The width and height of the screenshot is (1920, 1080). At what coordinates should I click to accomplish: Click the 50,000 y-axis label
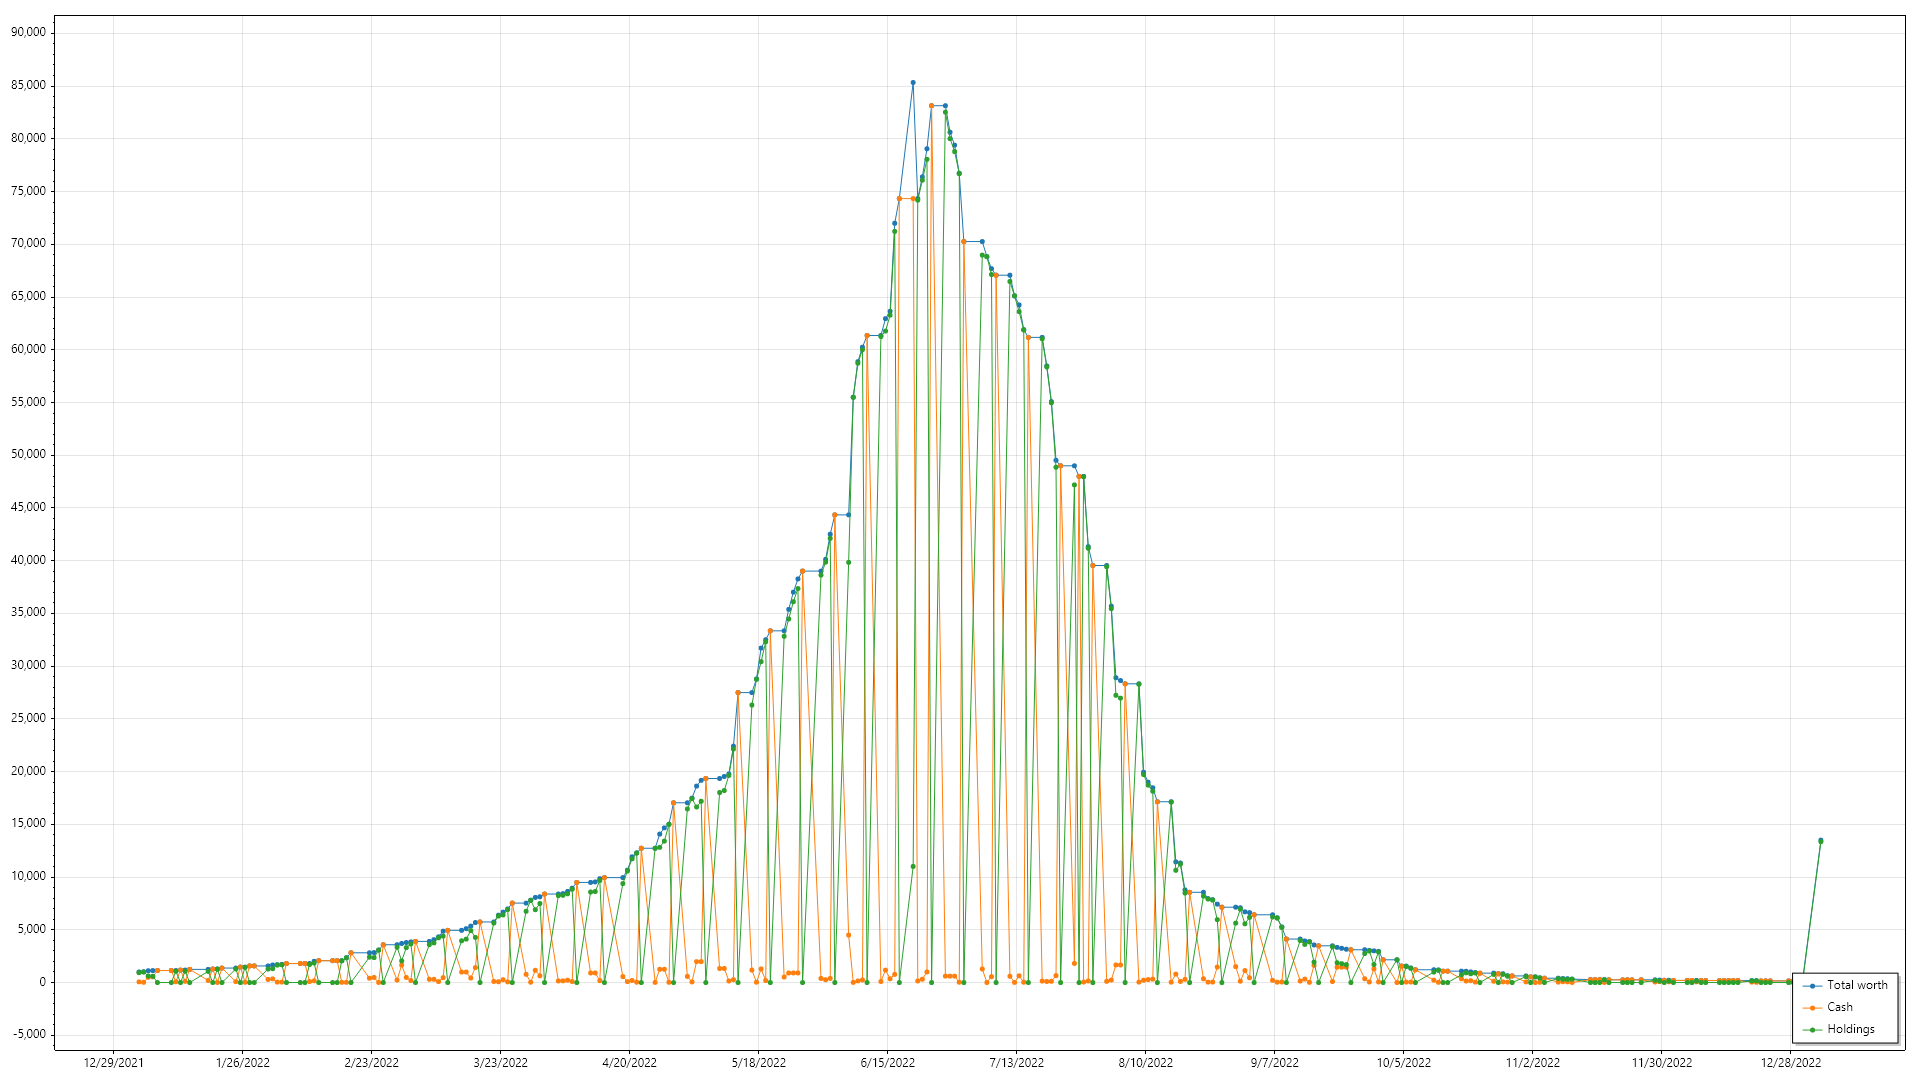(28, 454)
